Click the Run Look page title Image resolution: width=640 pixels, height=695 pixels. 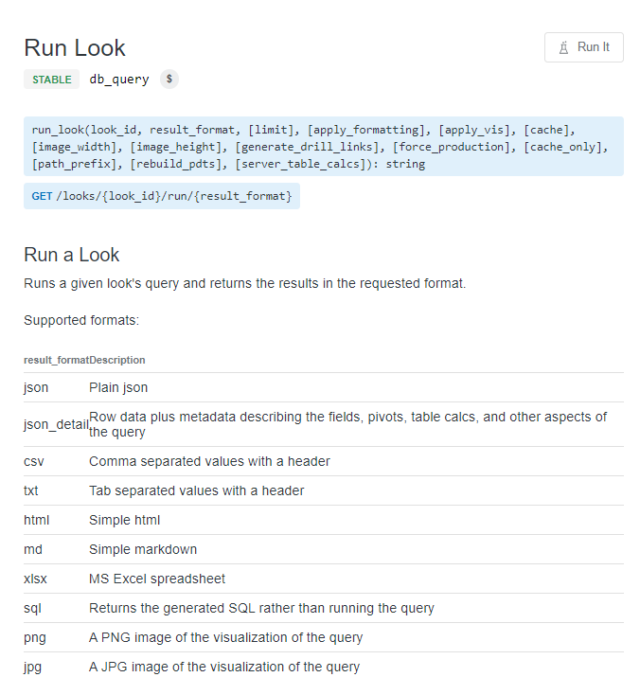[x=75, y=48]
